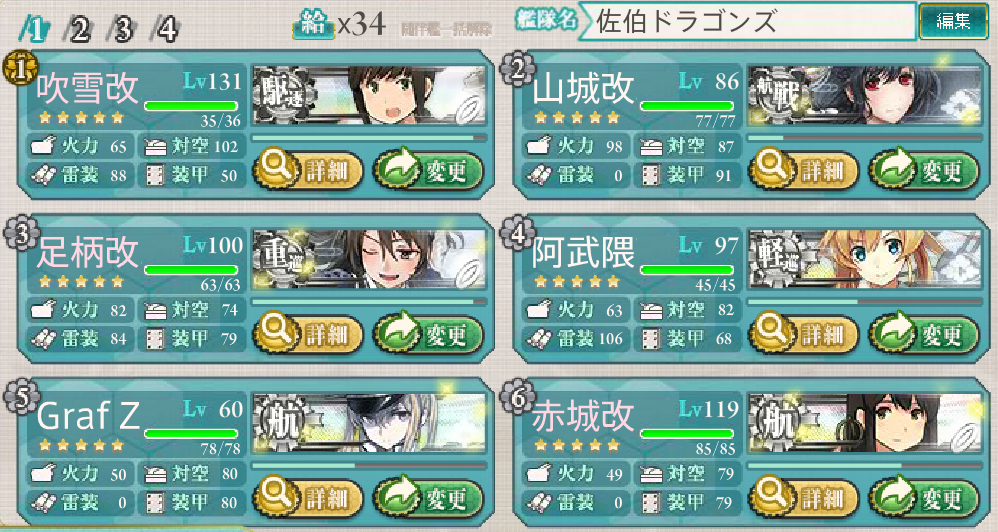Click 赤城改 experience progress bar

(x=864, y=466)
